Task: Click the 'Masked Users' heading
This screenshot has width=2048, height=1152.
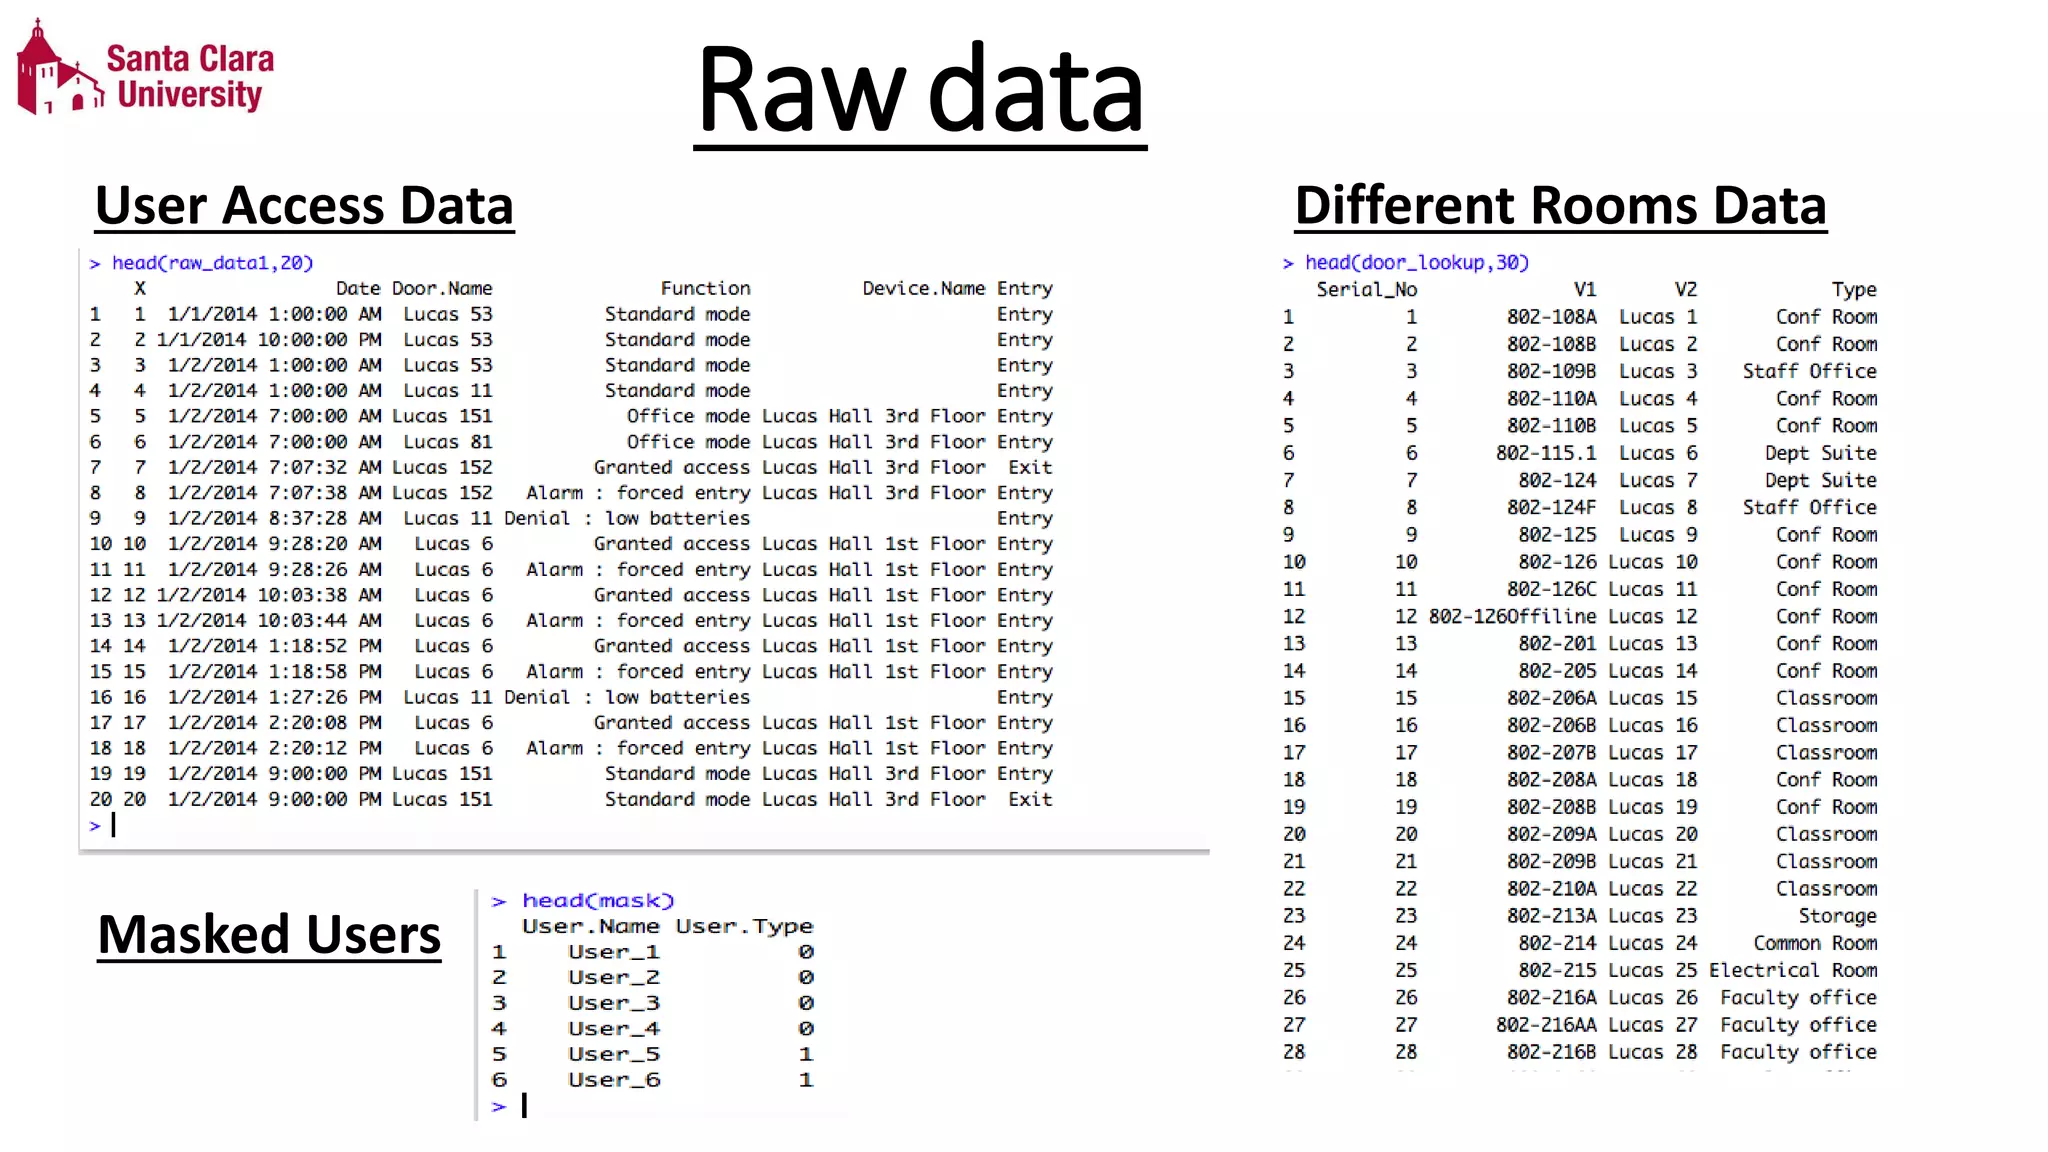Action: pos(269,935)
